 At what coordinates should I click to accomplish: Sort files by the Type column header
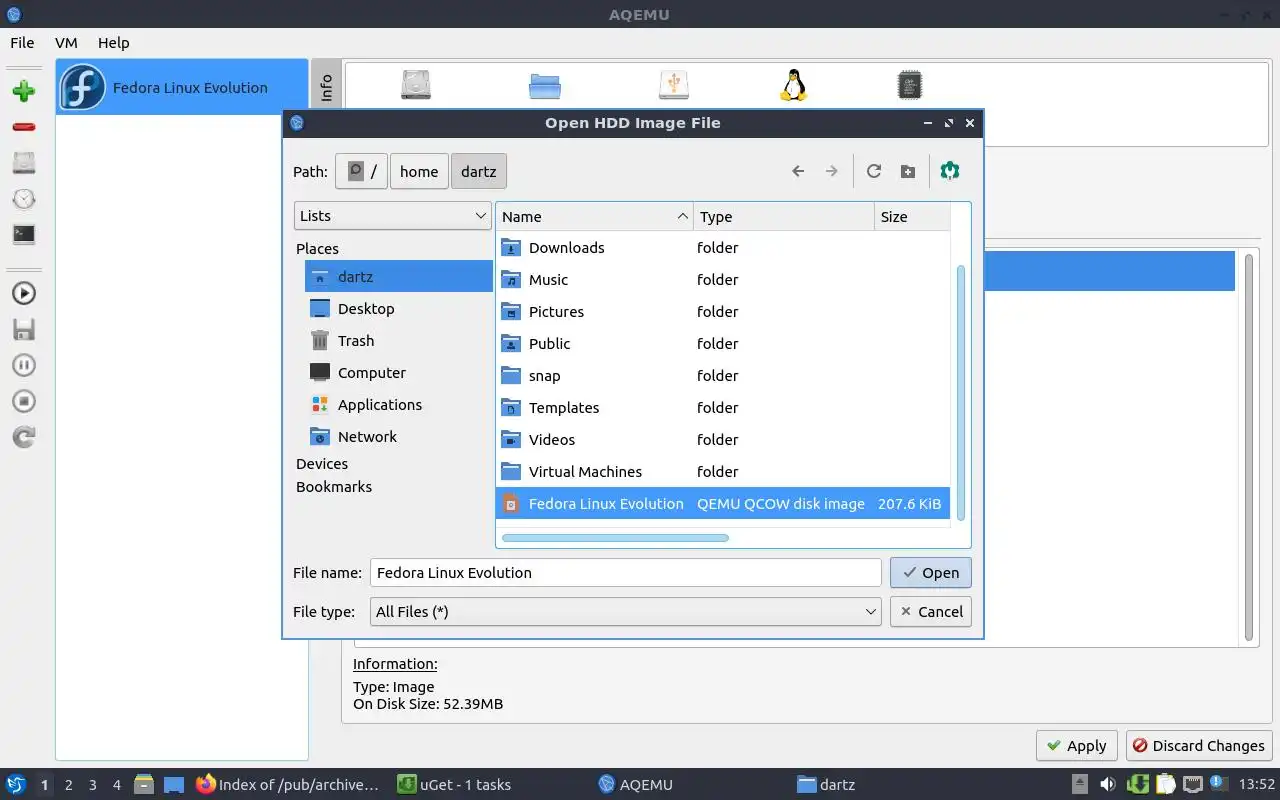pyautogui.click(x=784, y=217)
